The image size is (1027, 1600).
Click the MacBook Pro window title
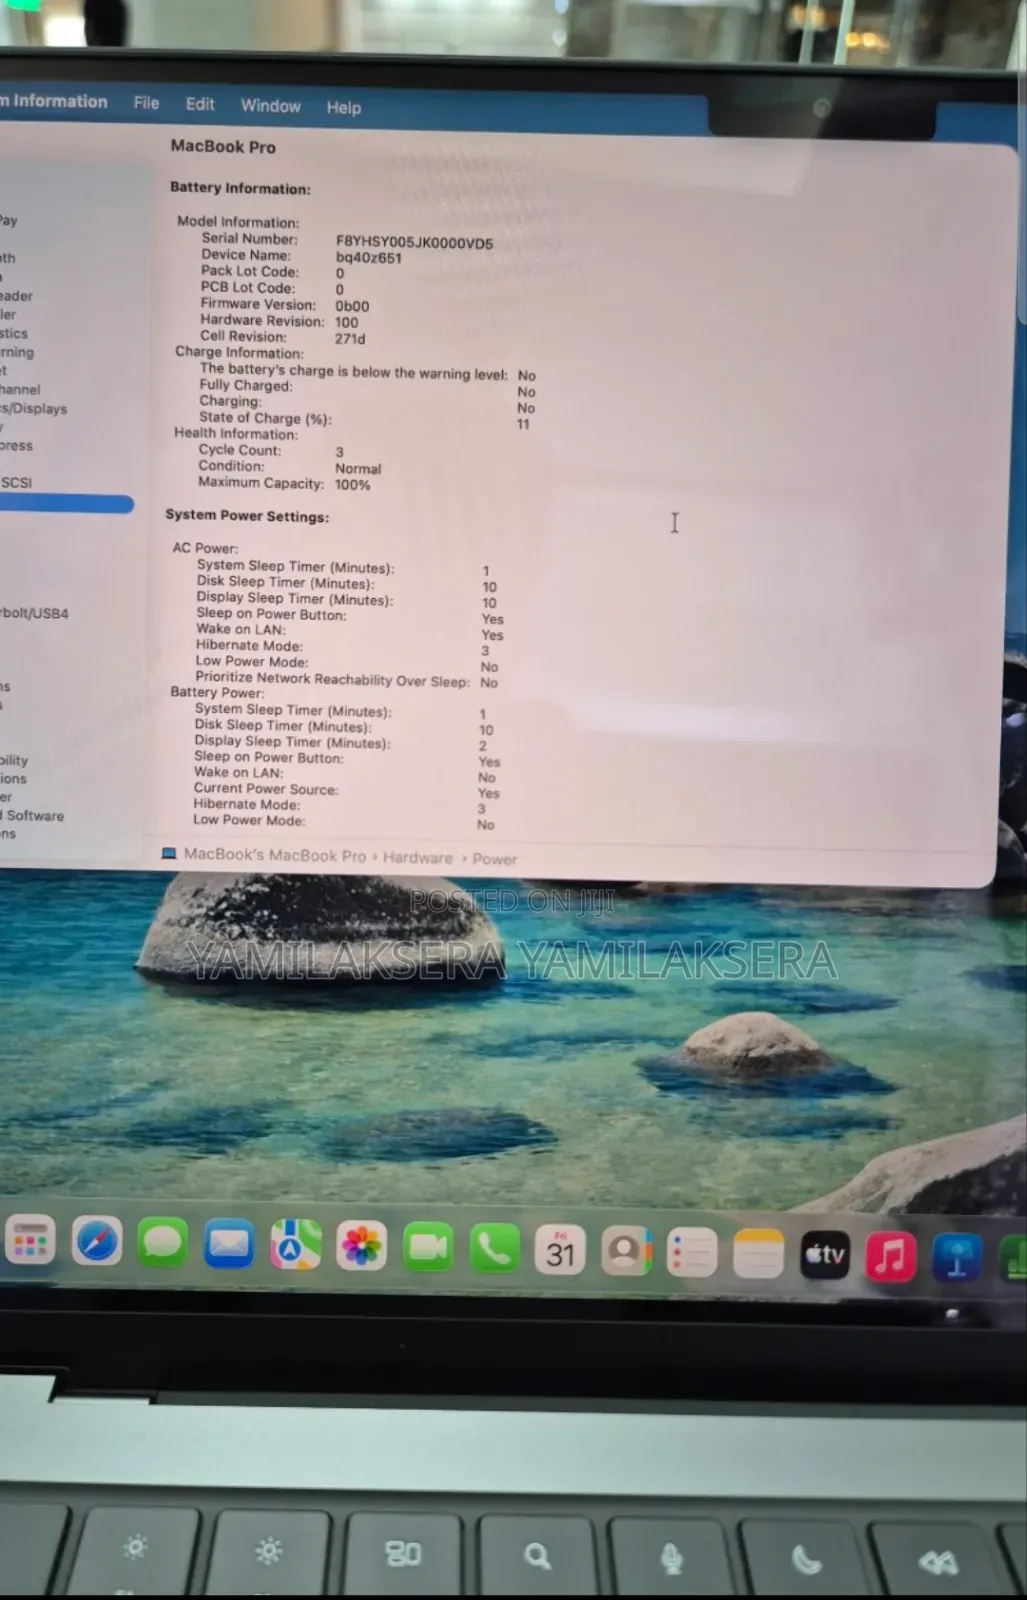click(223, 146)
